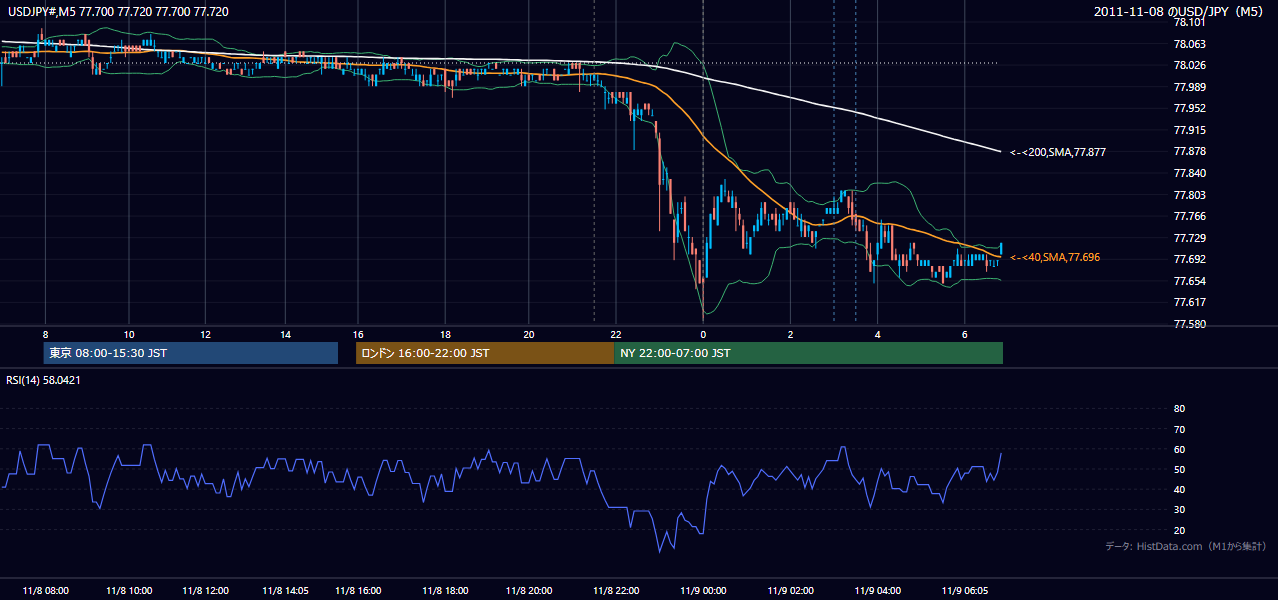Image resolution: width=1278 pixels, height=600 pixels.
Task: Click price axis value 77.989
Action: point(1189,87)
